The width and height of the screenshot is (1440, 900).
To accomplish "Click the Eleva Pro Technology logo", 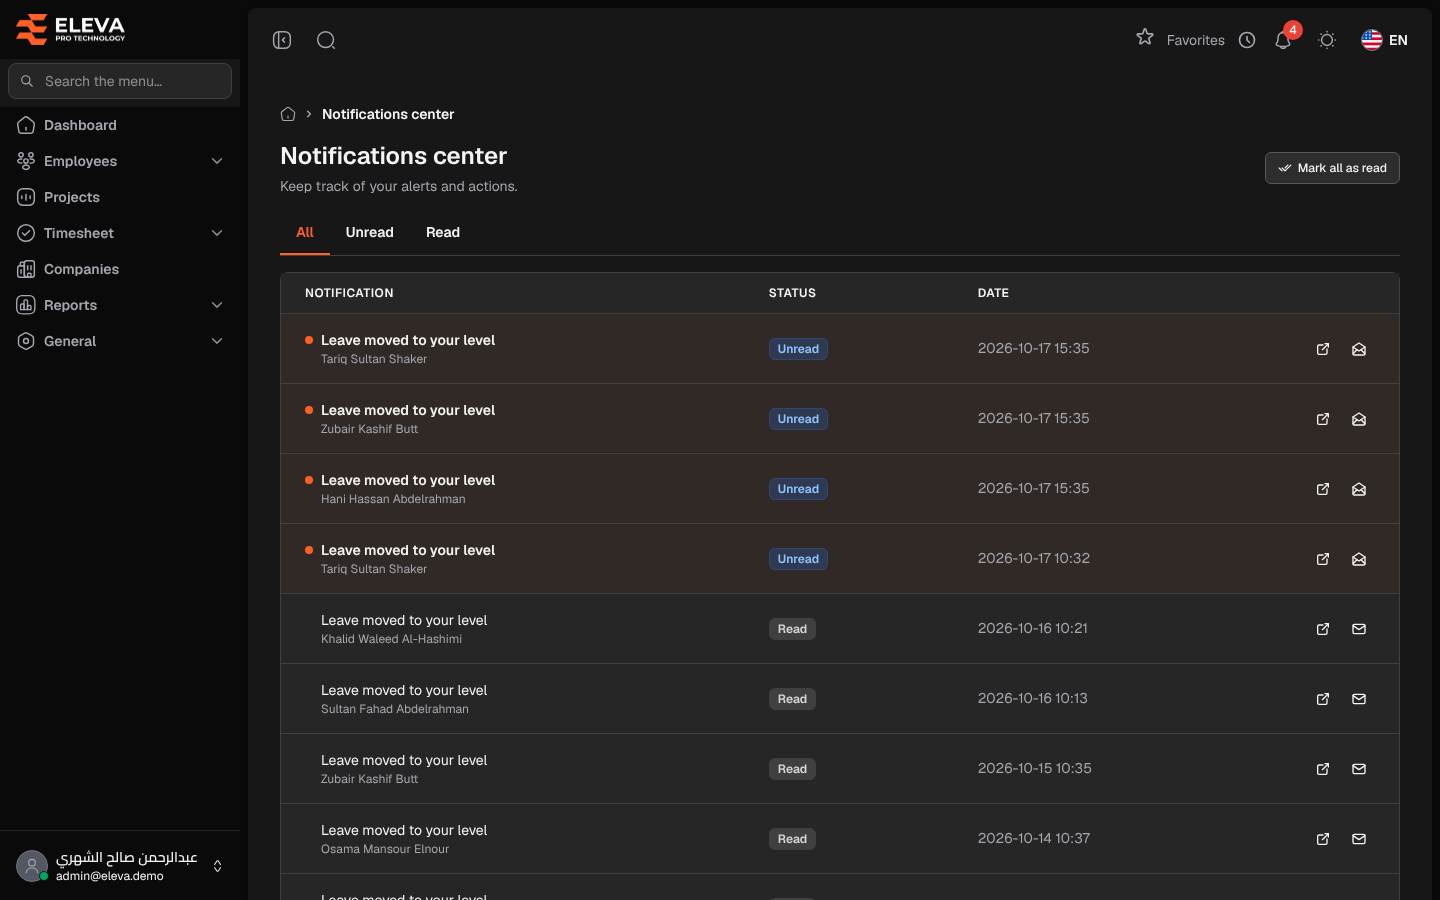I will [70, 29].
